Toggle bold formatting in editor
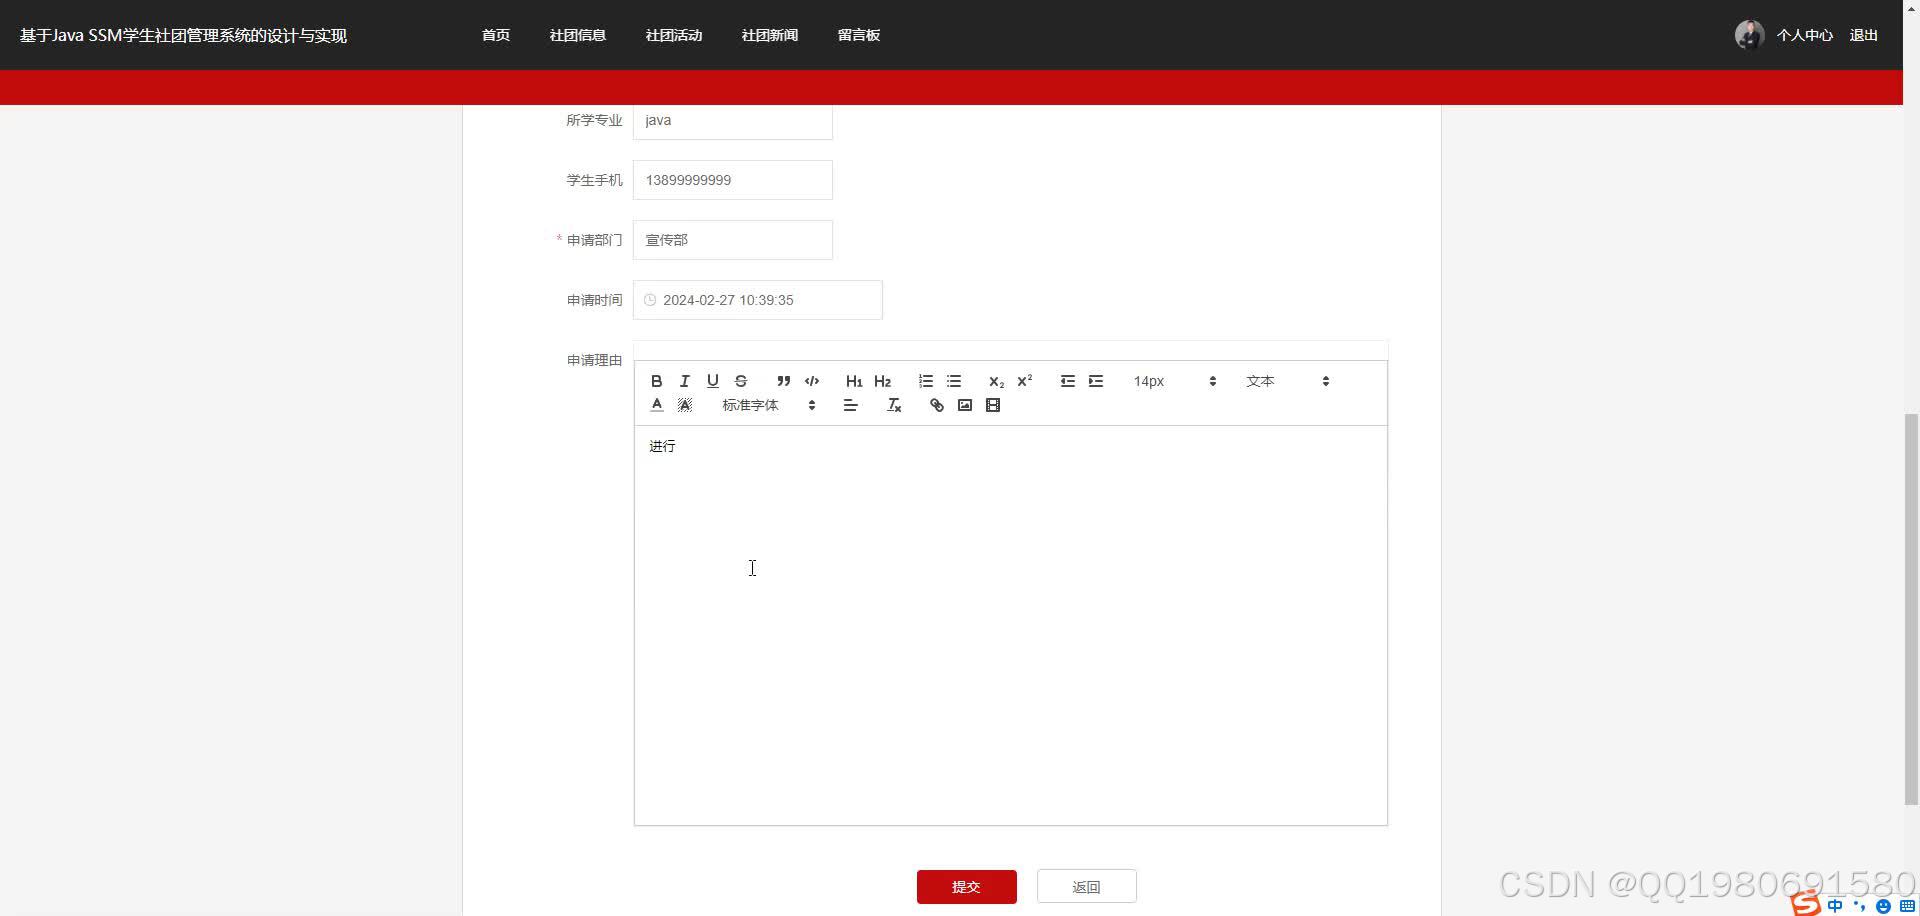The height and width of the screenshot is (916, 1920). [x=656, y=381]
